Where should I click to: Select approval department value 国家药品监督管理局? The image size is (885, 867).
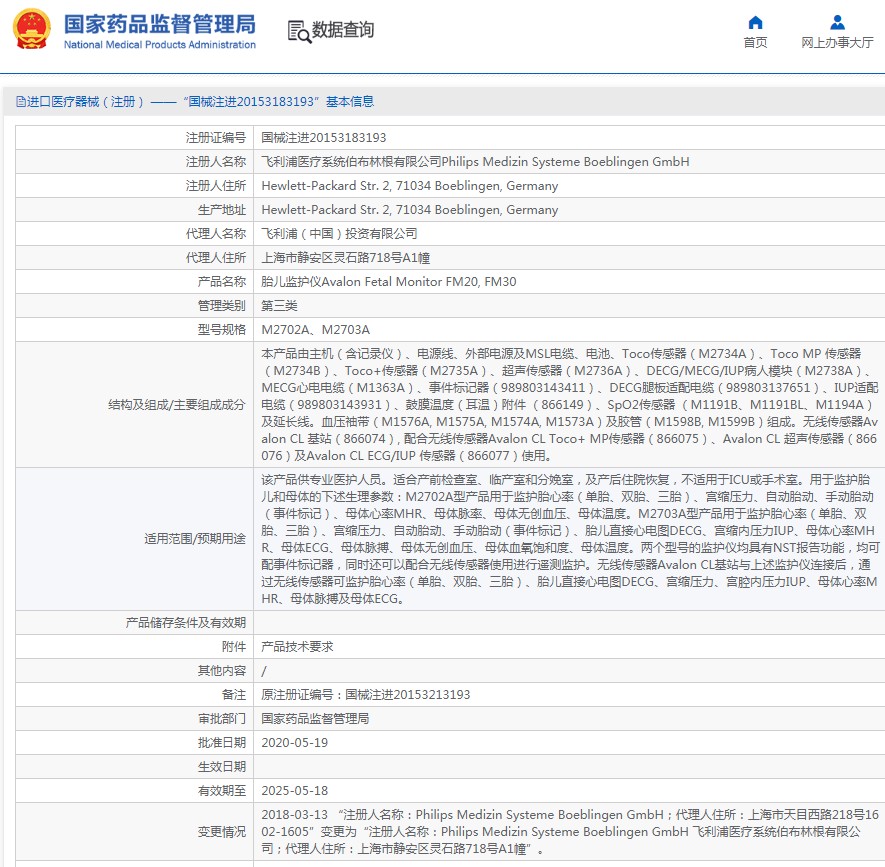(315, 719)
